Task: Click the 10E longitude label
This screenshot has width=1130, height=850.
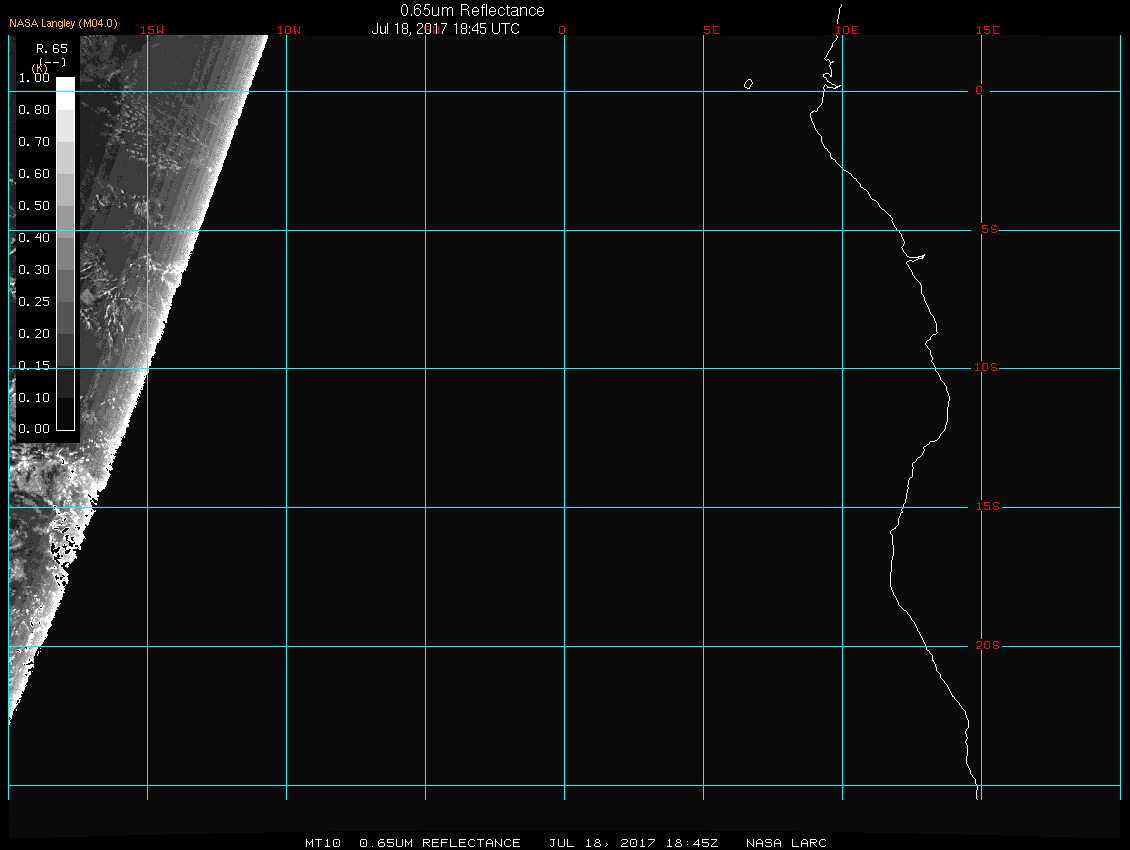Action: [x=847, y=30]
